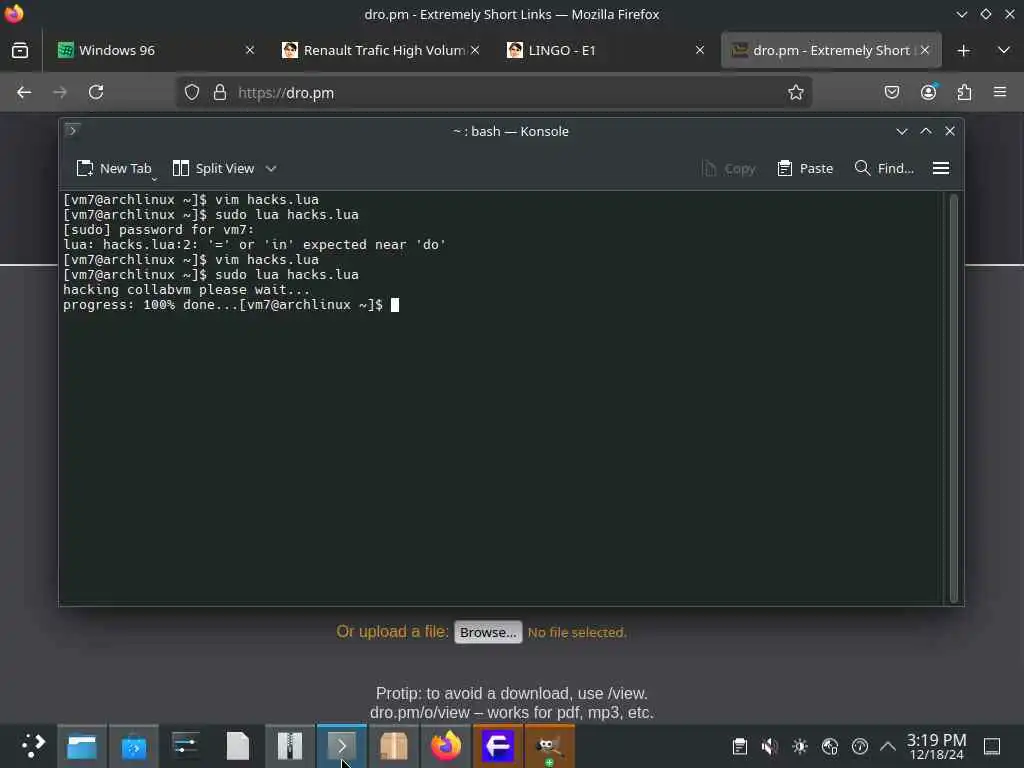Open clipboard tray icon
This screenshot has width=1024, height=768.
point(739,746)
